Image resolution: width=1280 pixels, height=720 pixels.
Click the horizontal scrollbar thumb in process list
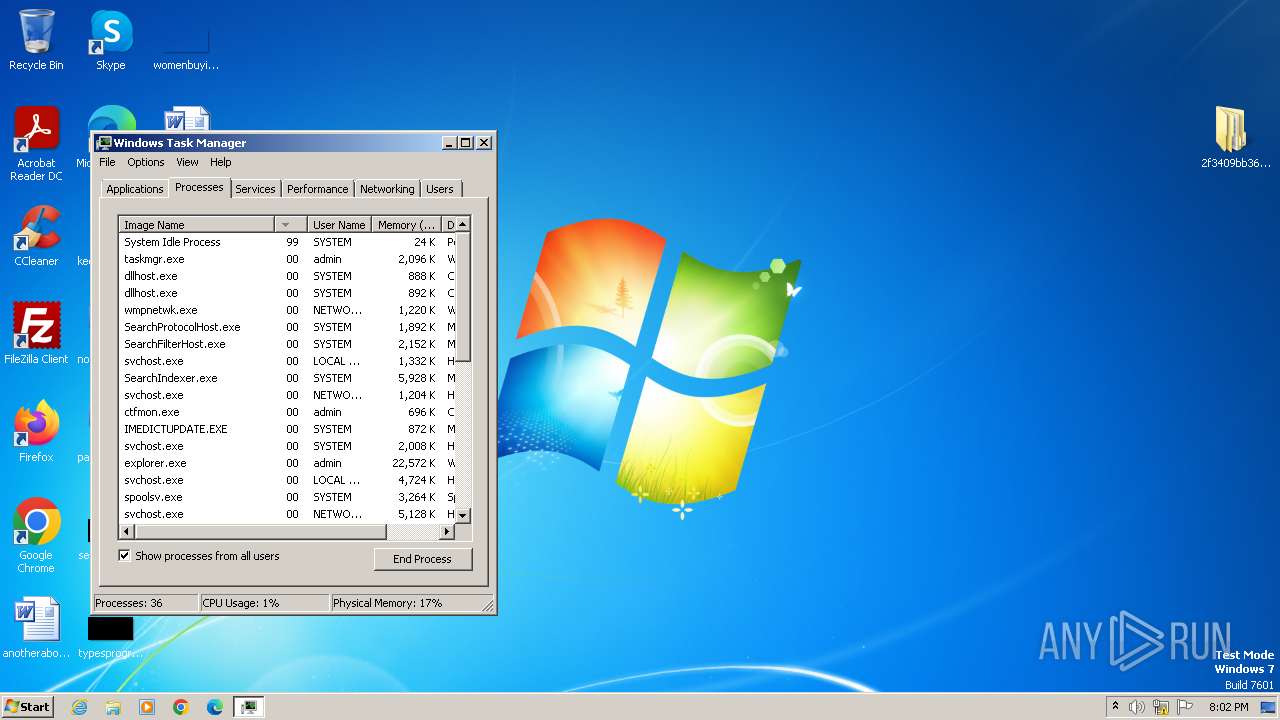point(260,531)
